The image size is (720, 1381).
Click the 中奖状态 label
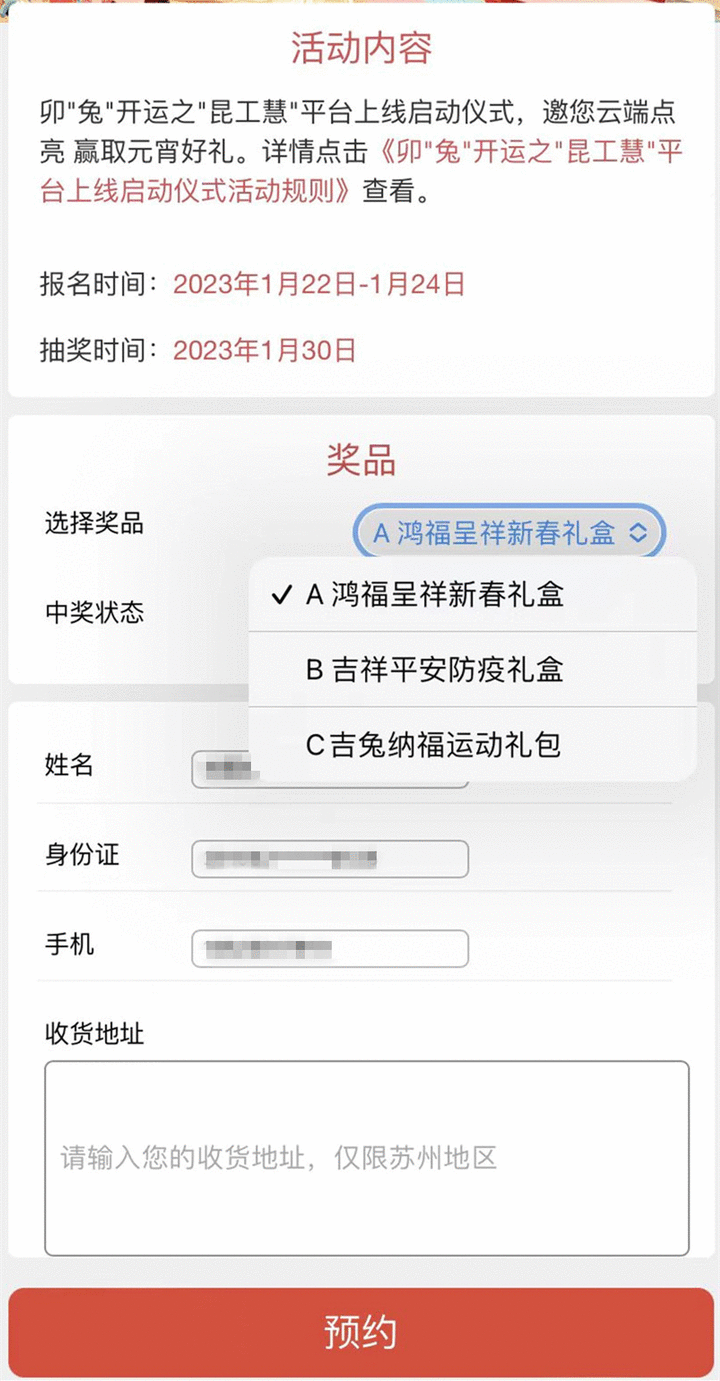tap(94, 612)
